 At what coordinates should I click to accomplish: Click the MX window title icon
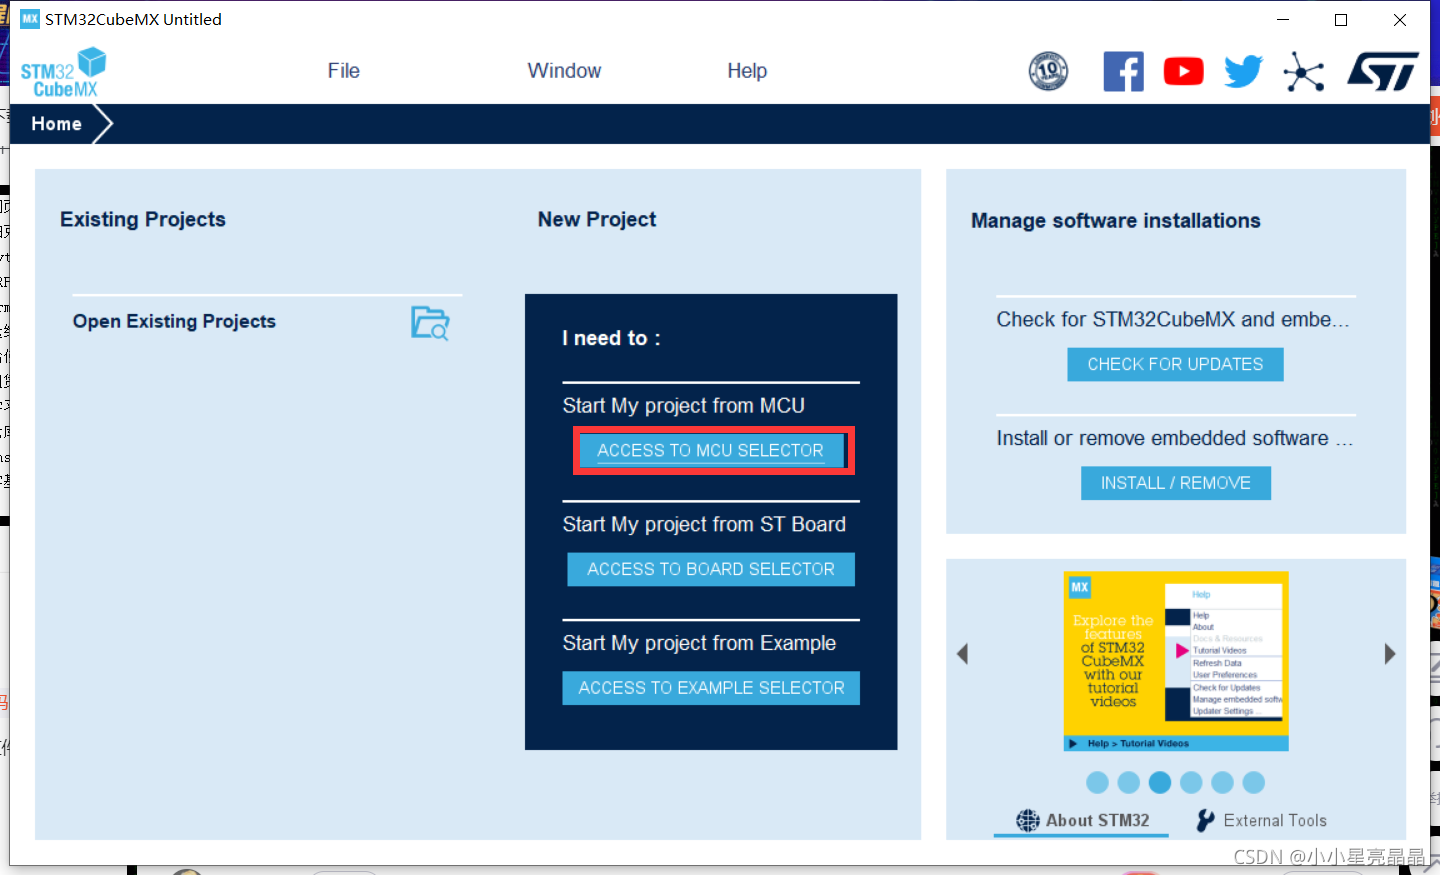coord(30,19)
